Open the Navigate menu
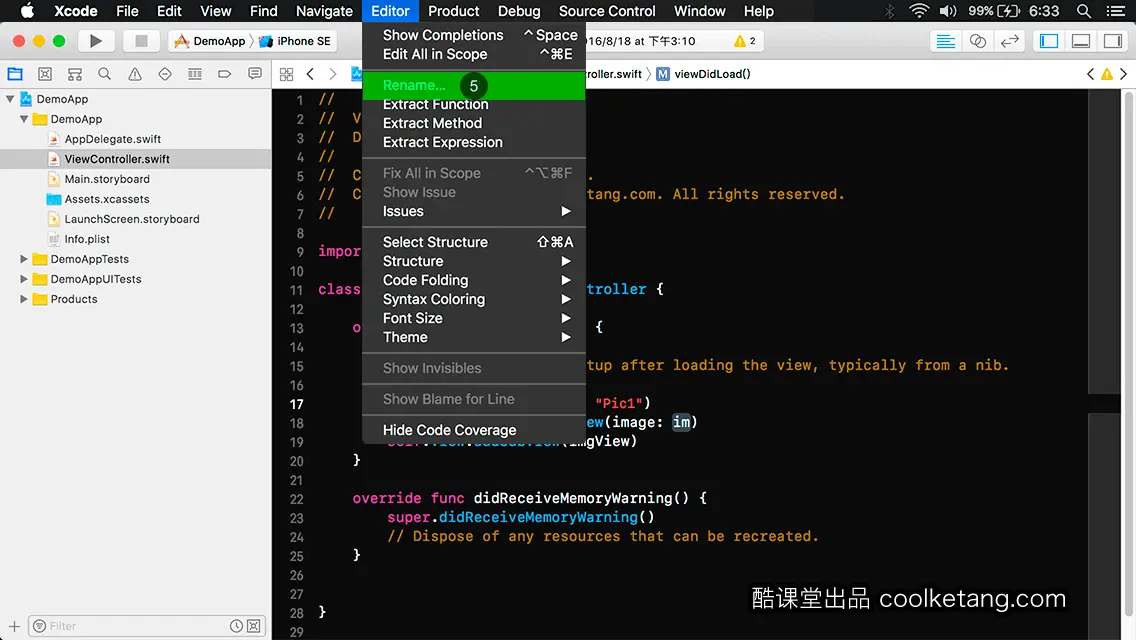 [324, 11]
